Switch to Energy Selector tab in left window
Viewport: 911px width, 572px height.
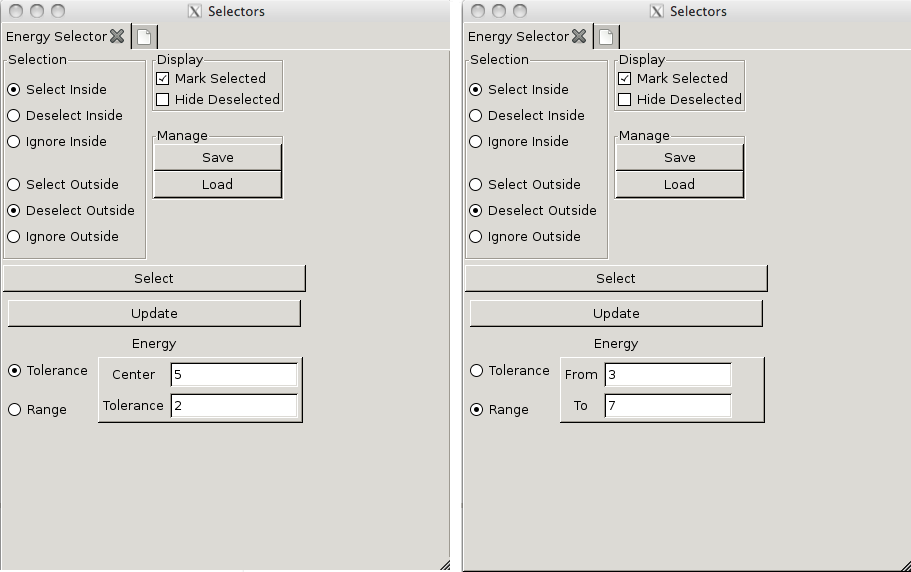coord(56,37)
